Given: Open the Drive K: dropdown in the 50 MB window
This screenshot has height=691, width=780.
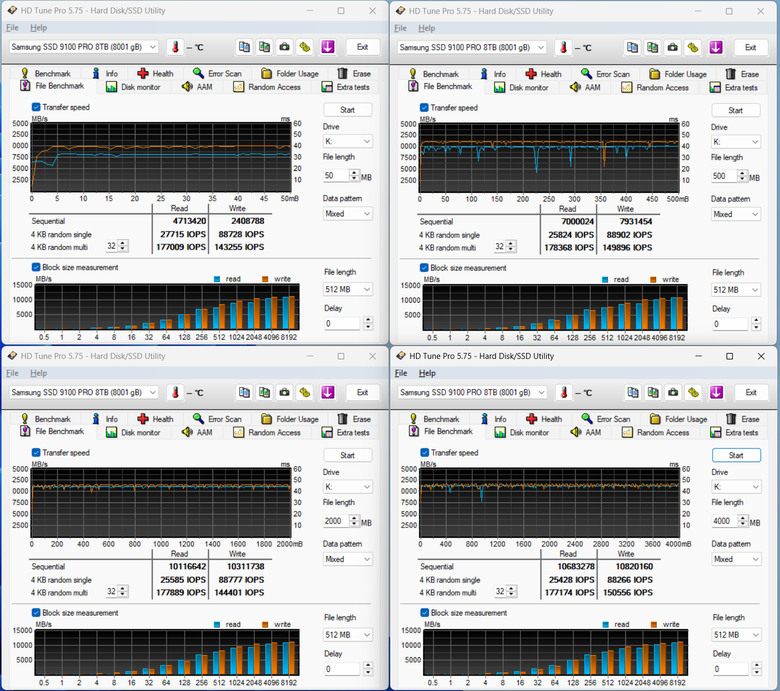Looking at the screenshot, I should coord(347,141).
